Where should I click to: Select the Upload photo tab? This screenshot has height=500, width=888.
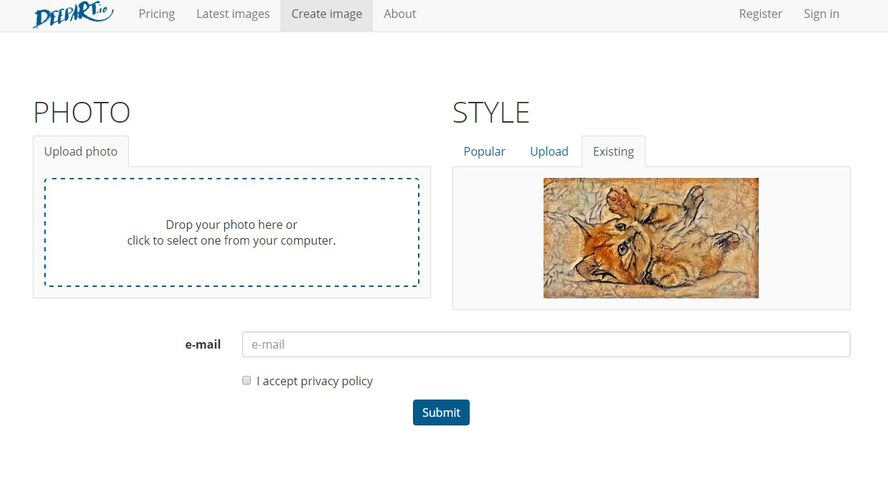tap(81, 152)
